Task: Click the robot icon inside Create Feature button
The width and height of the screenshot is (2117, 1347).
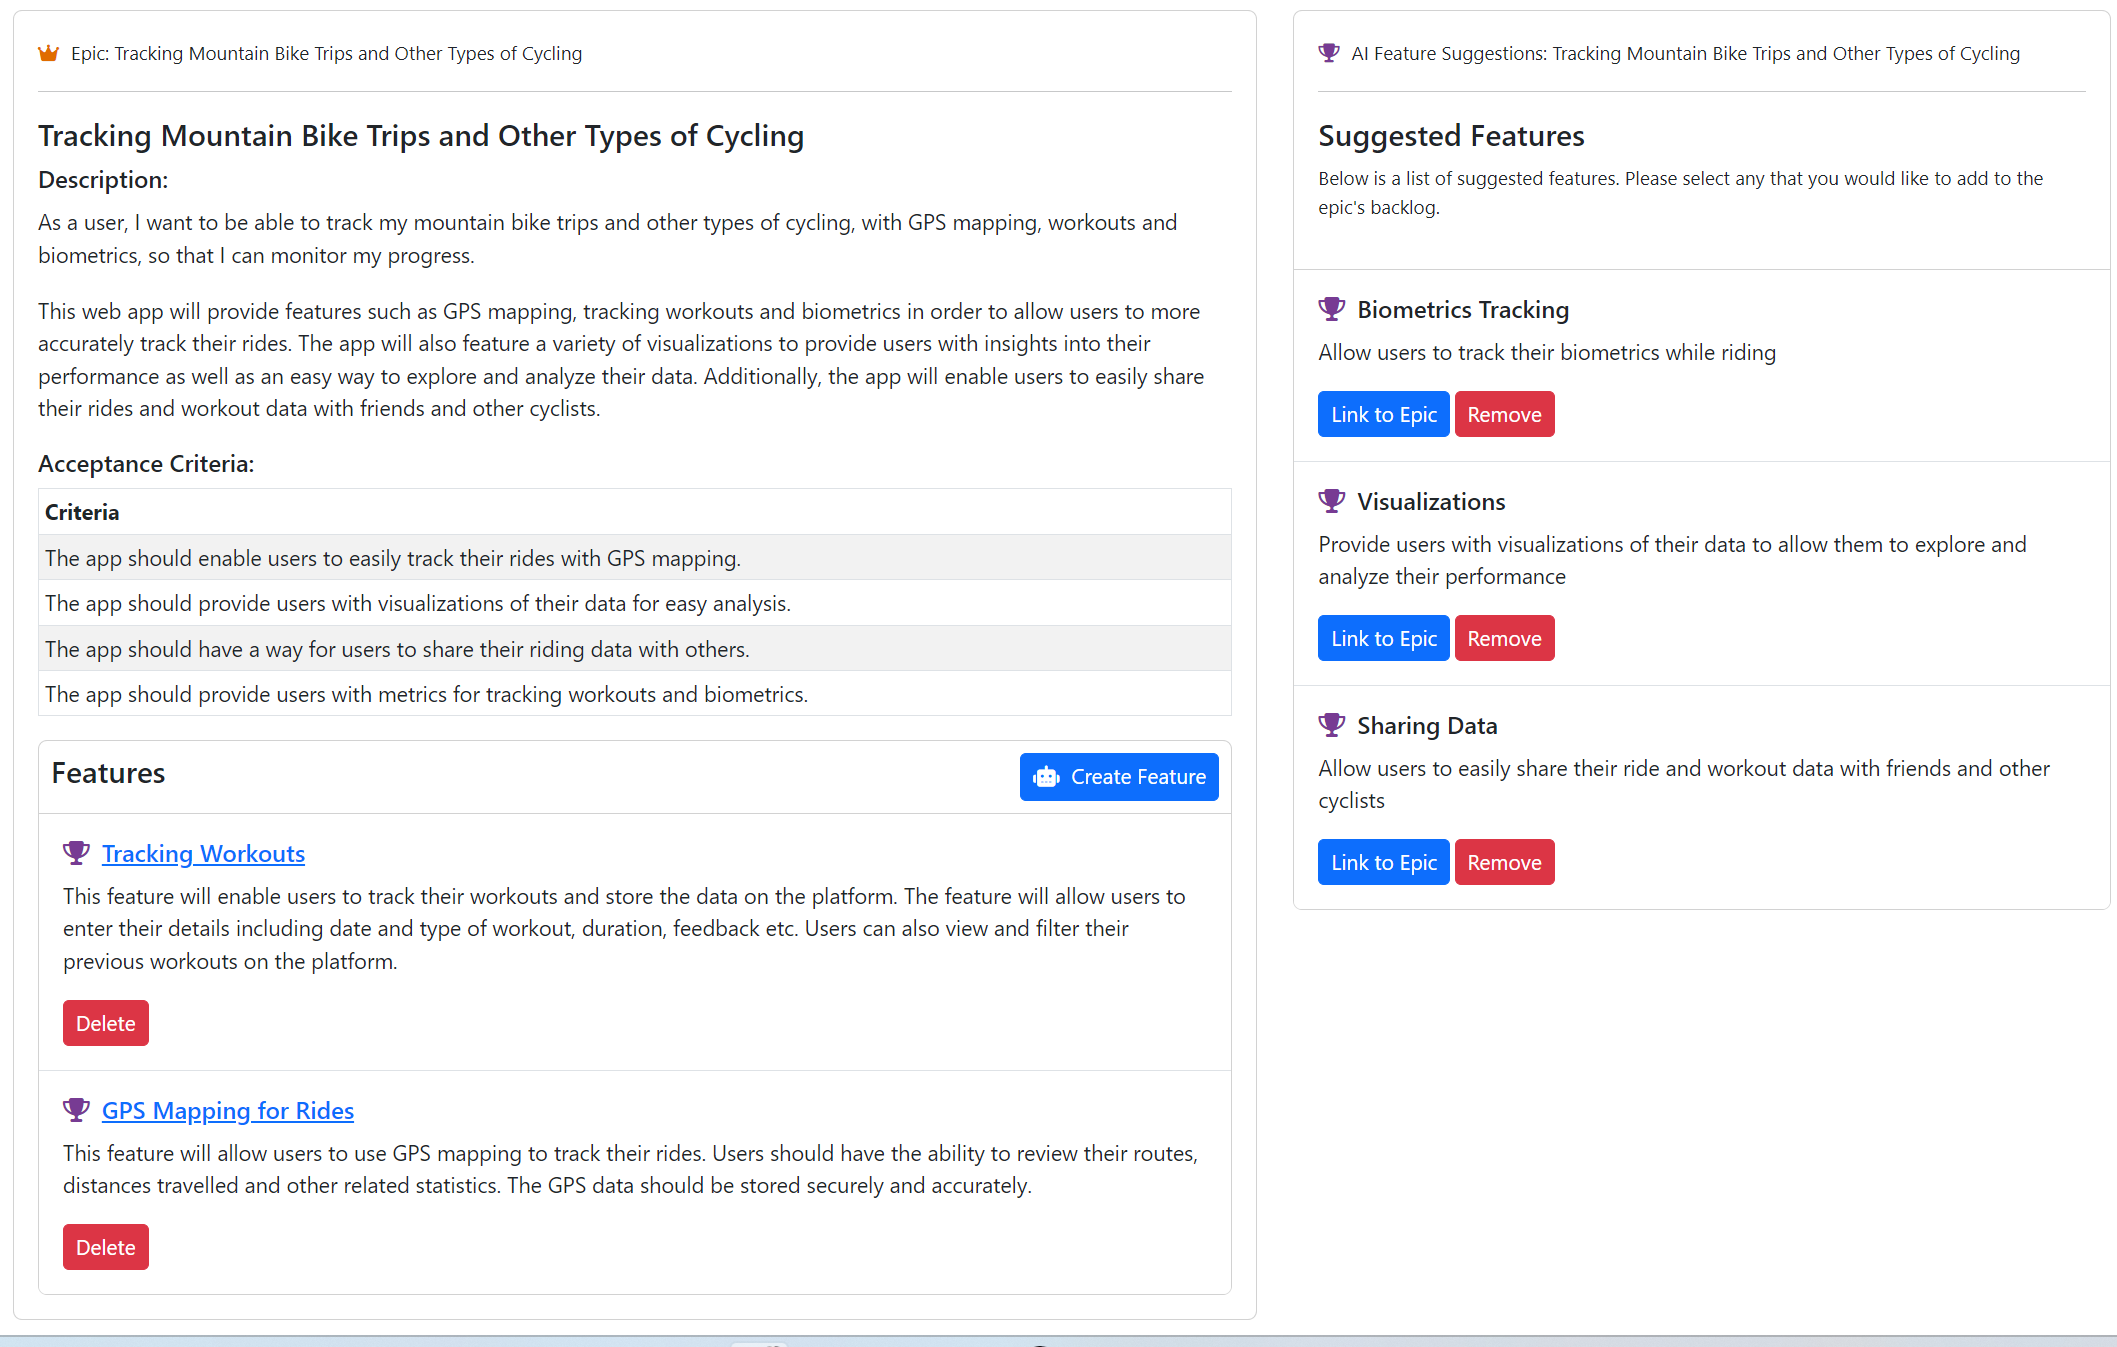Action: pyautogui.click(x=1046, y=777)
